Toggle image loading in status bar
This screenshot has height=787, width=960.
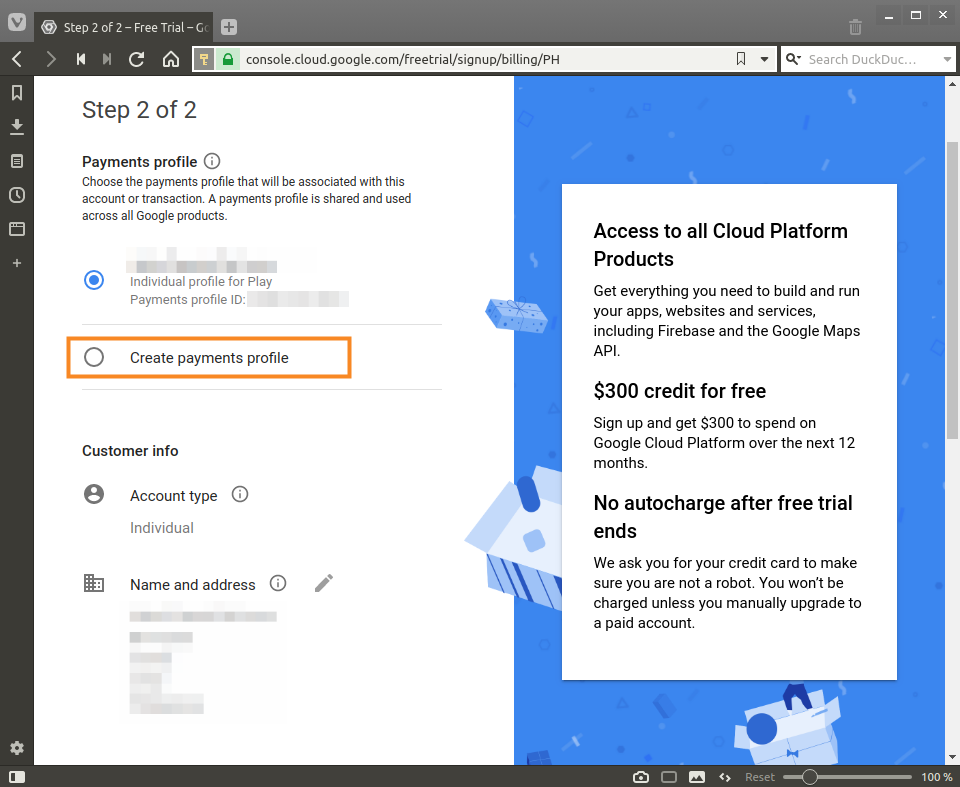click(x=697, y=777)
